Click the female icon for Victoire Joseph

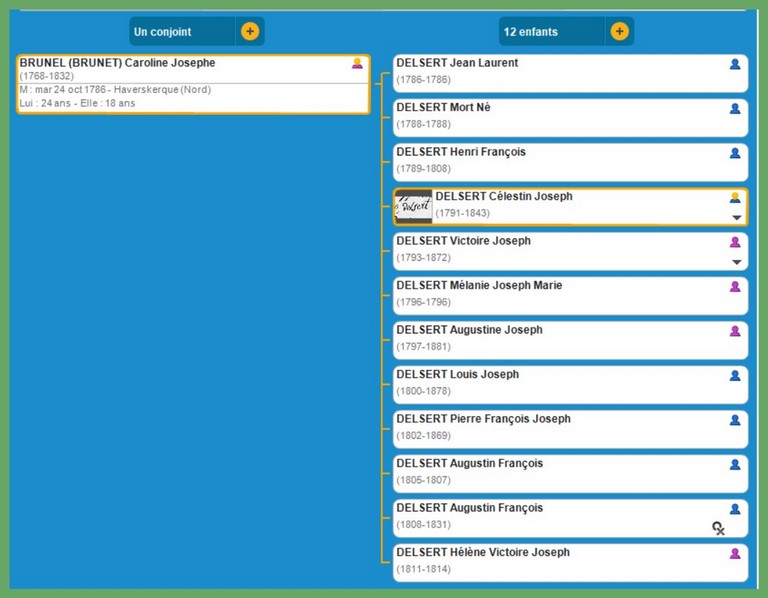coord(735,242)
